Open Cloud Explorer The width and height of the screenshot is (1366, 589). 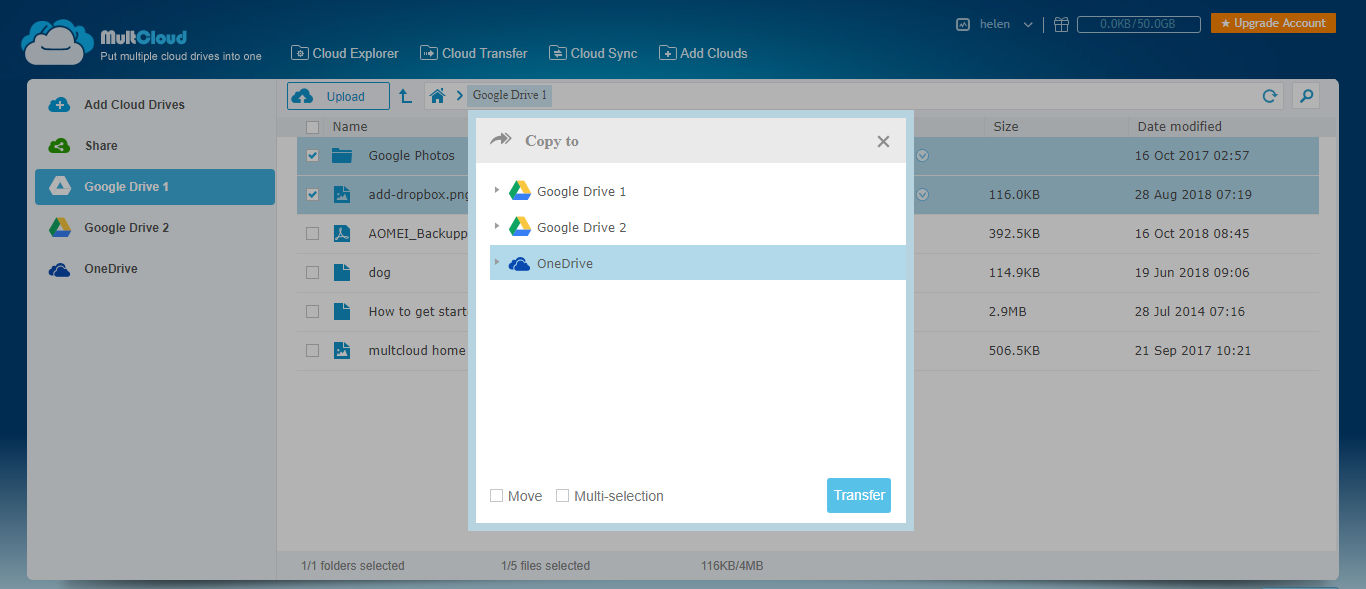[344, 53]
